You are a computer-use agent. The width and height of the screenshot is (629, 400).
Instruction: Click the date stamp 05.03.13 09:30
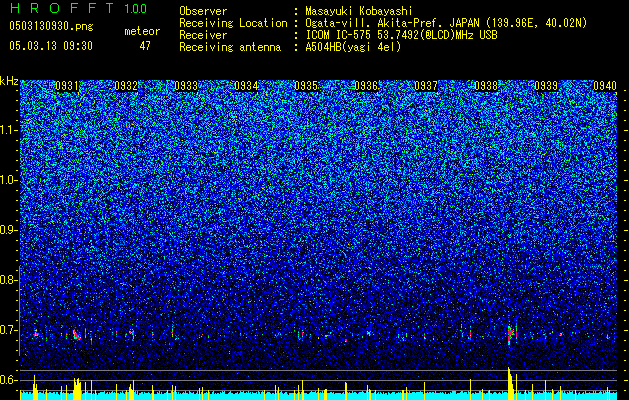click(x=51, y=46)
